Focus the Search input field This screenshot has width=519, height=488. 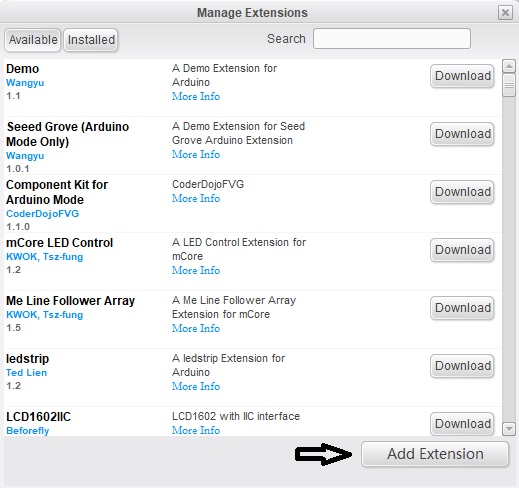392,39
